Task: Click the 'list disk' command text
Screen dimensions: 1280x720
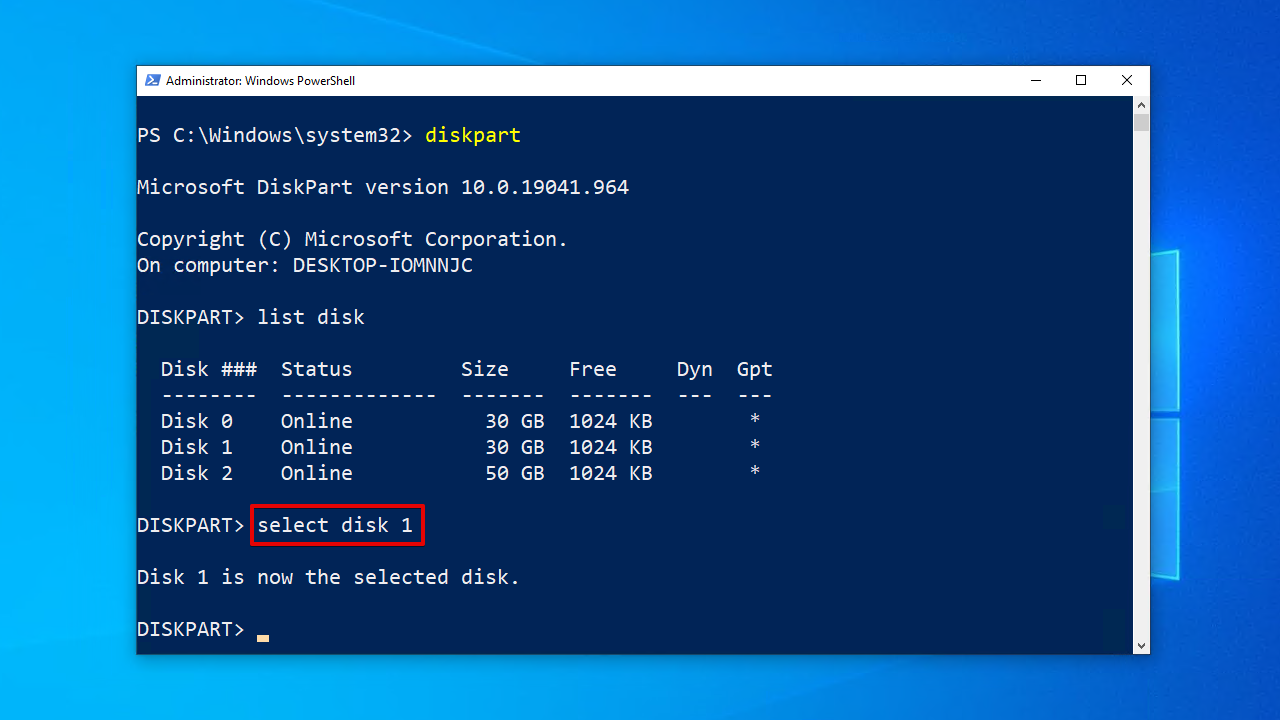Action: (x=311, y=317)
